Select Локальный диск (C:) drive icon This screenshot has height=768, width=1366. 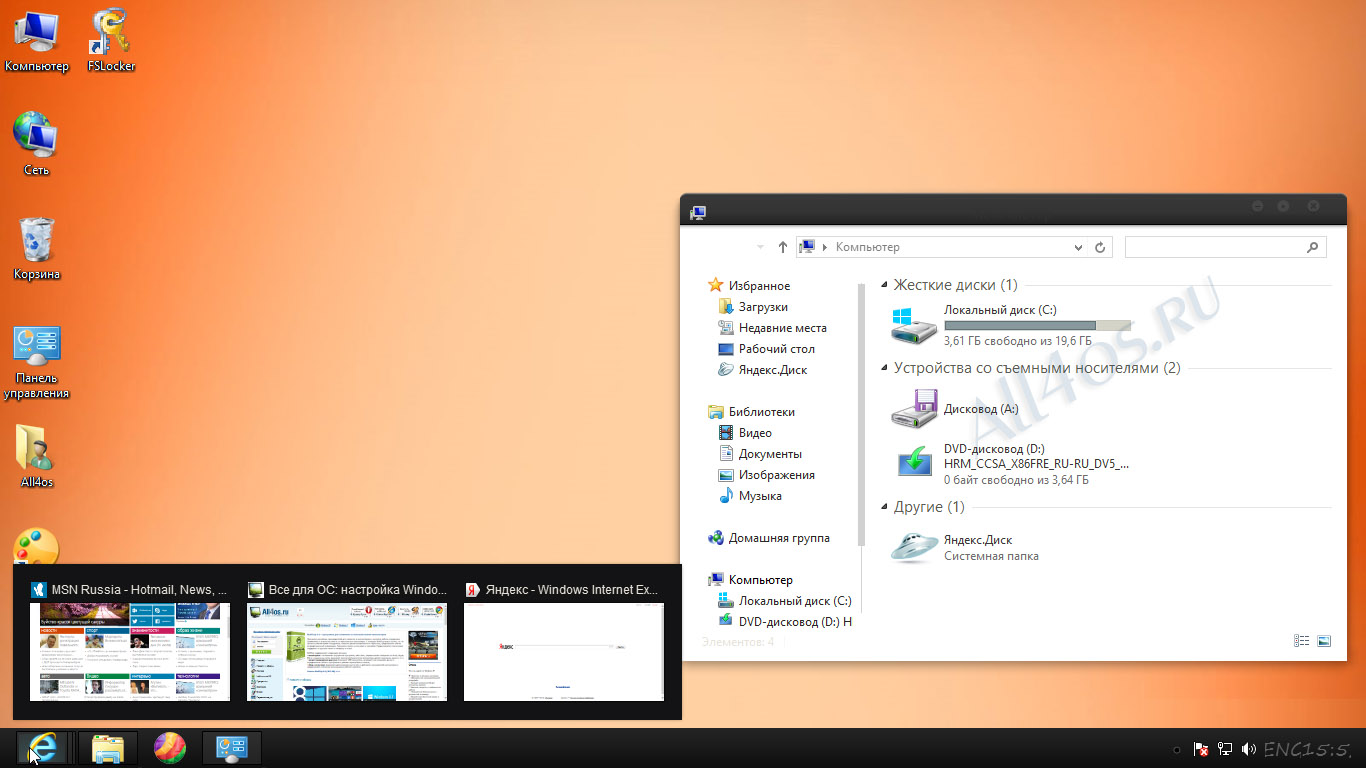point(915,326)
